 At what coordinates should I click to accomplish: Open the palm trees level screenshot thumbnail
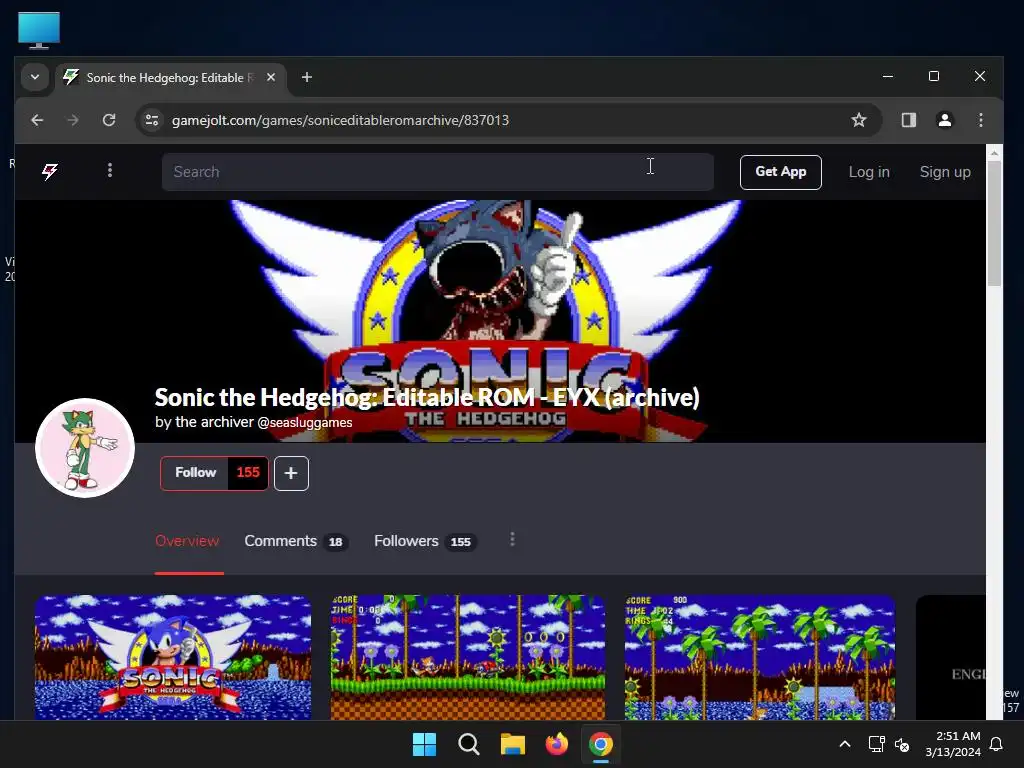click(760, 657)
